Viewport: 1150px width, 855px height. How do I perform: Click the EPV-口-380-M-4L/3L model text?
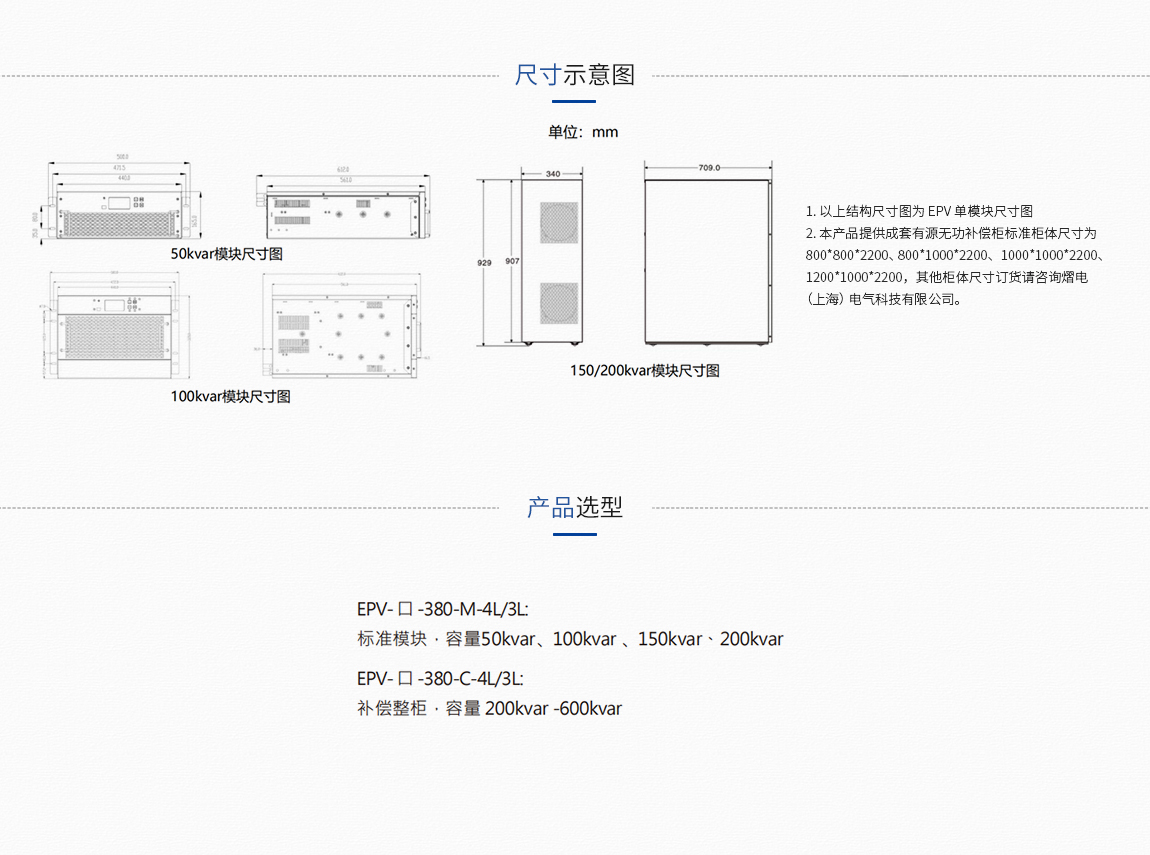tap(442, 609)
